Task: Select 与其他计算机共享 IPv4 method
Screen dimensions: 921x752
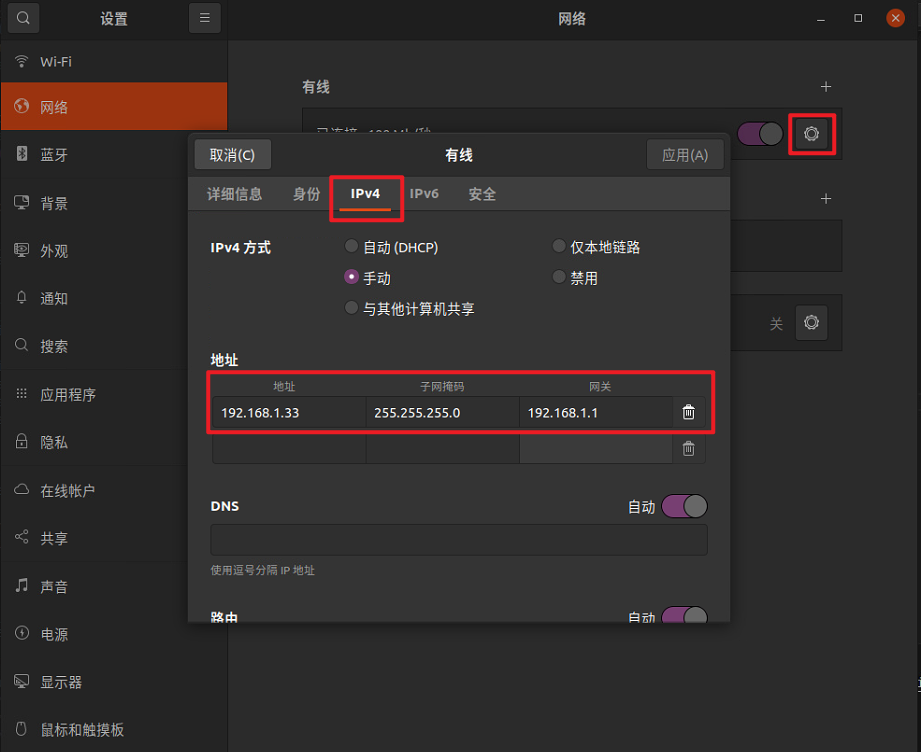Action: [409, 308]
